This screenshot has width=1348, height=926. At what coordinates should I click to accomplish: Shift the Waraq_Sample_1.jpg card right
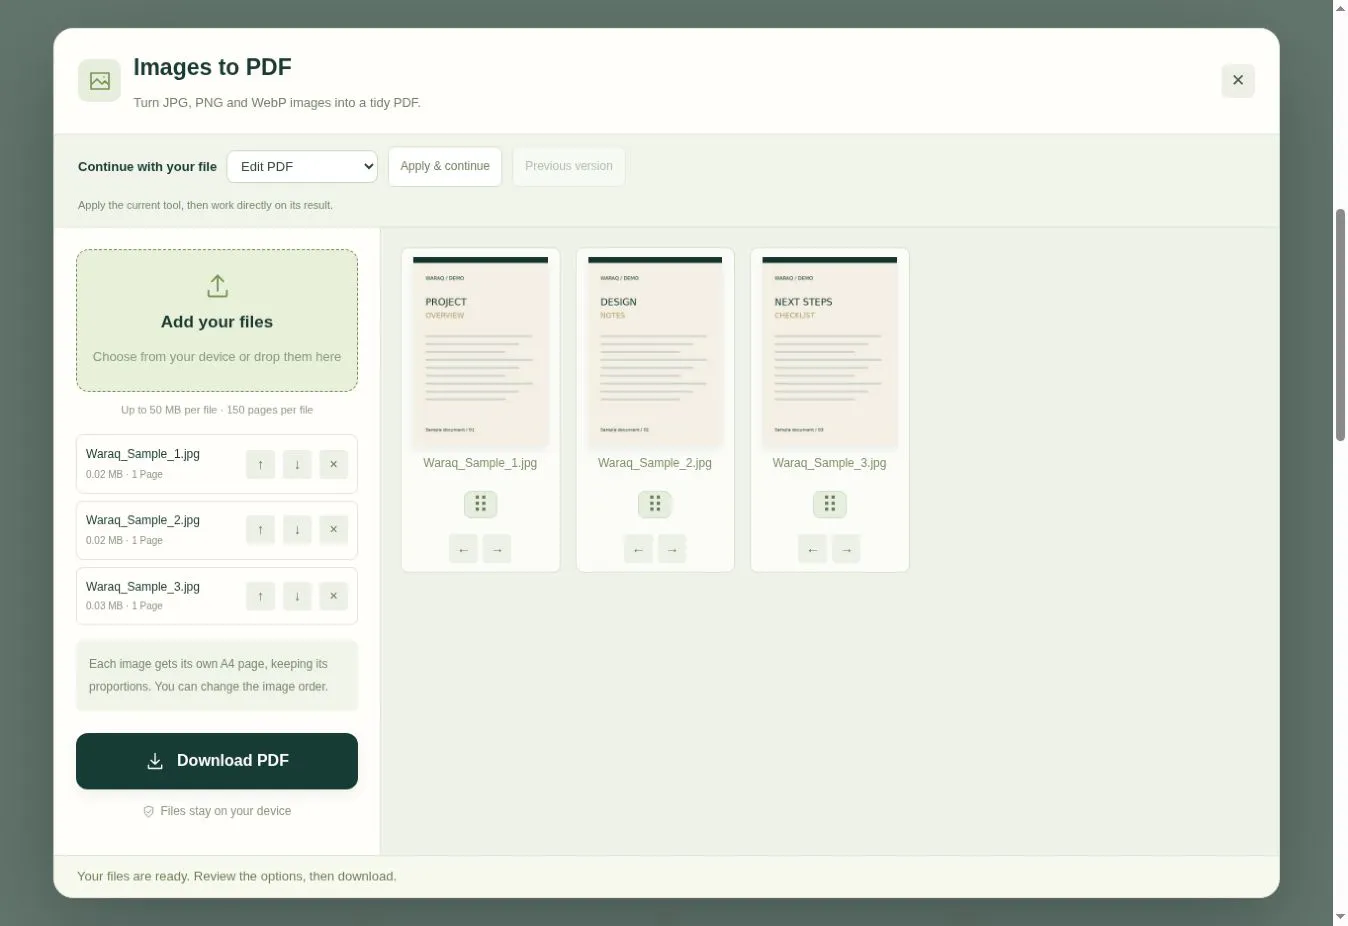coord(497,549)
